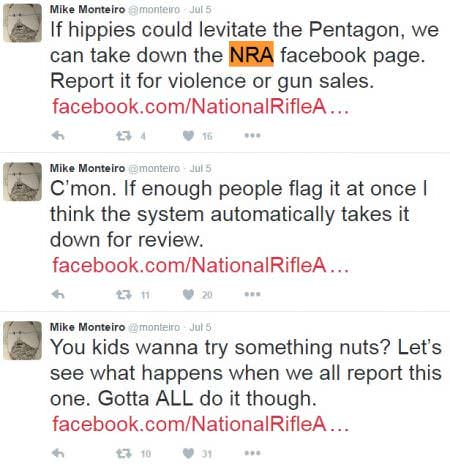Reply to the "C'mon" tweet
Screen dimensions: 450x467
click(58, 294)
